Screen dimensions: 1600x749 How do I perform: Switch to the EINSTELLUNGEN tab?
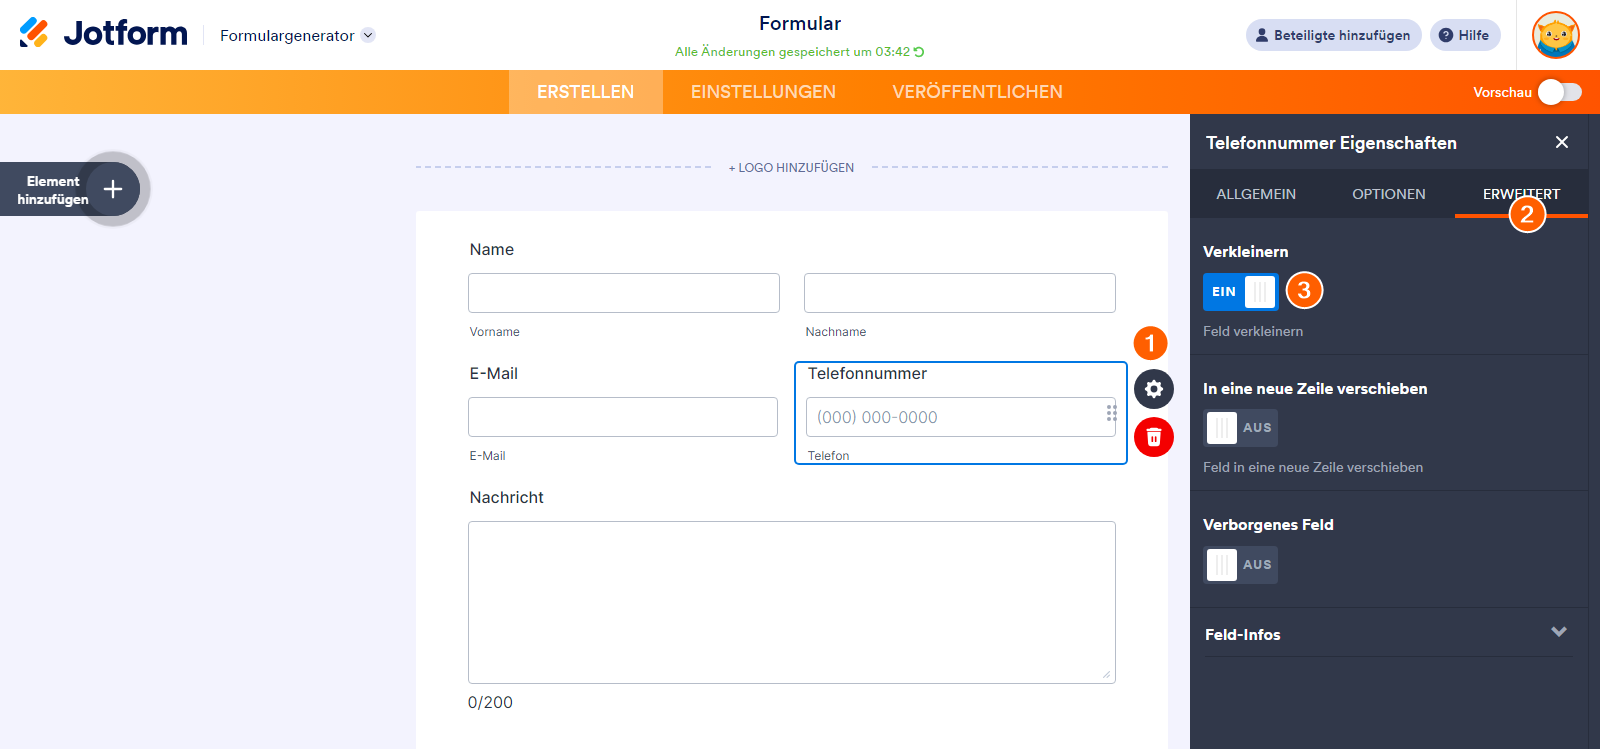click(x=763, y=92)
